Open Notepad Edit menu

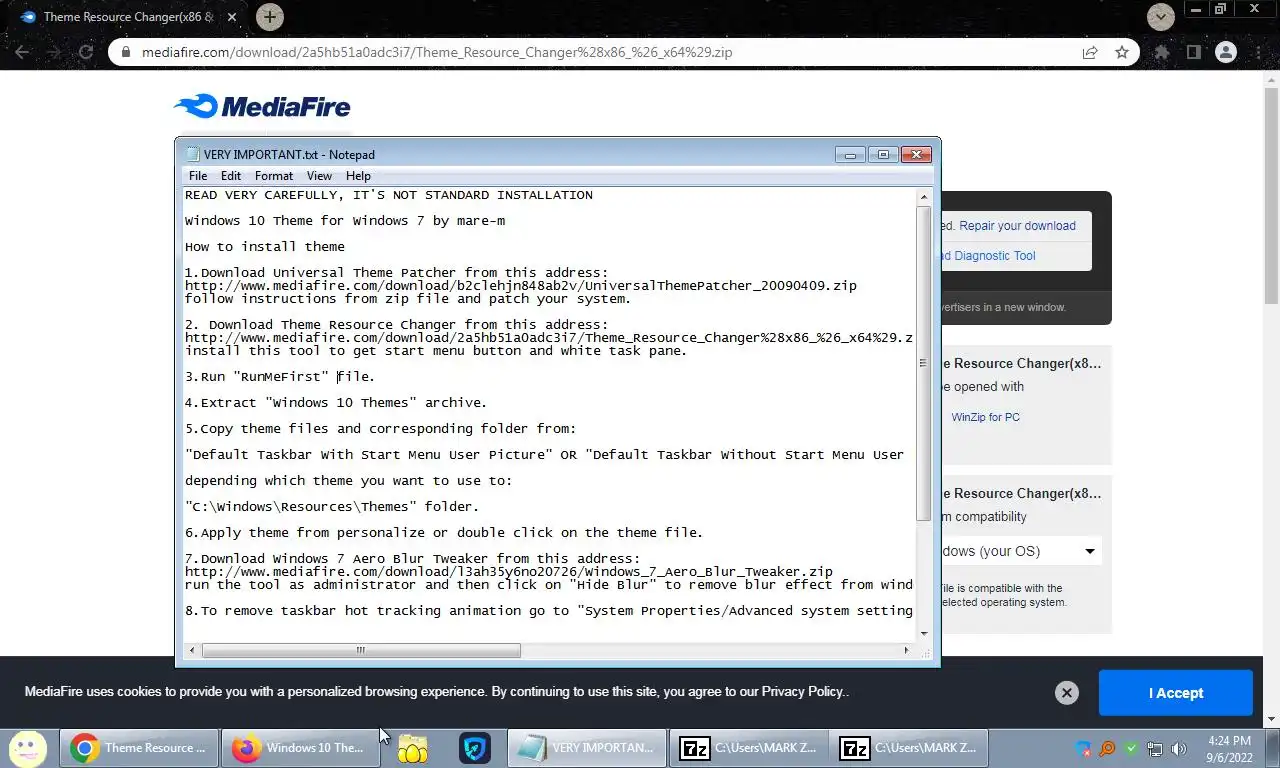231,176
